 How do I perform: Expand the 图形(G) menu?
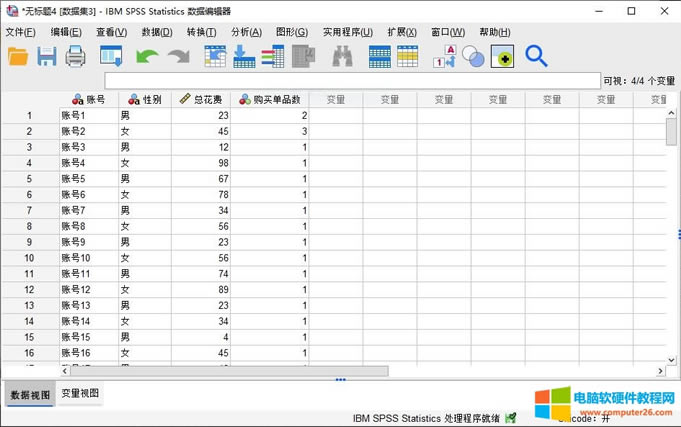click(291, 32)
